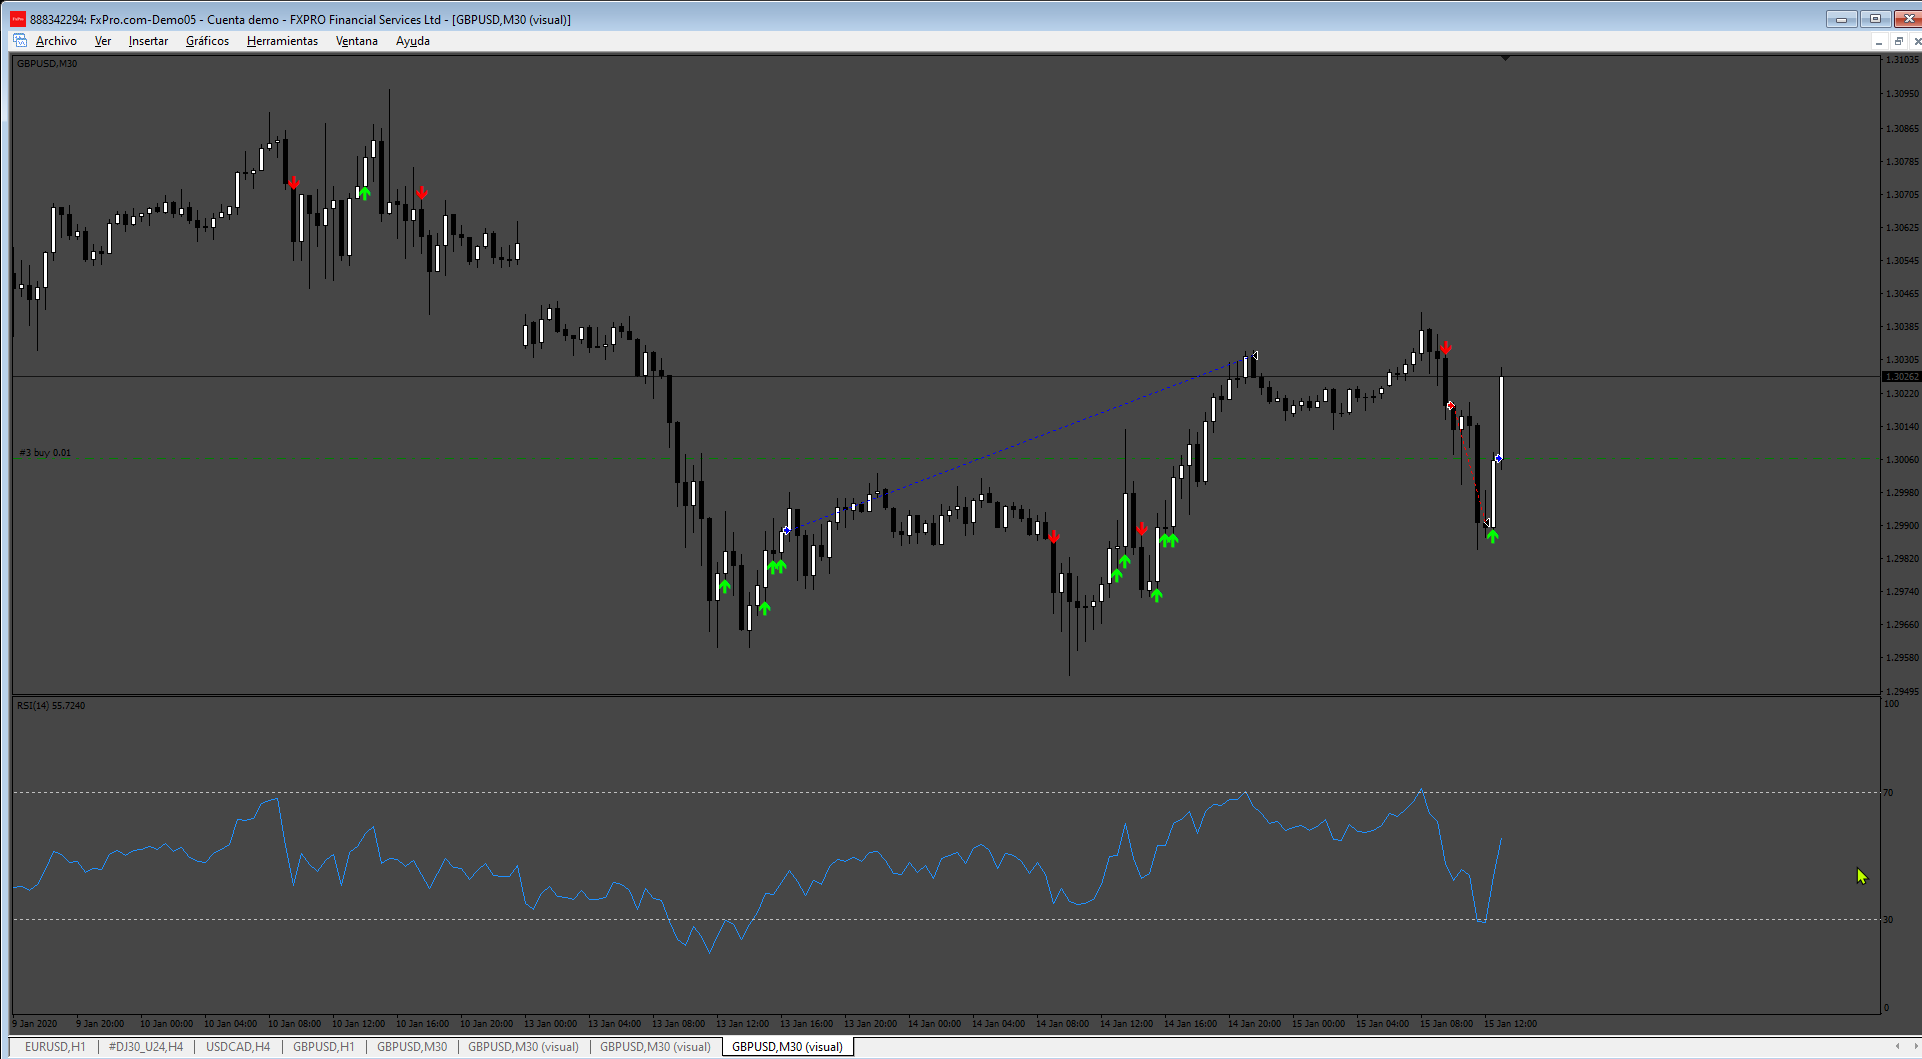Switch to the EURUSD,H1 chart tab
Image resolution: width=1922 pixels, height=1059 pixels.
[55, 1047]
